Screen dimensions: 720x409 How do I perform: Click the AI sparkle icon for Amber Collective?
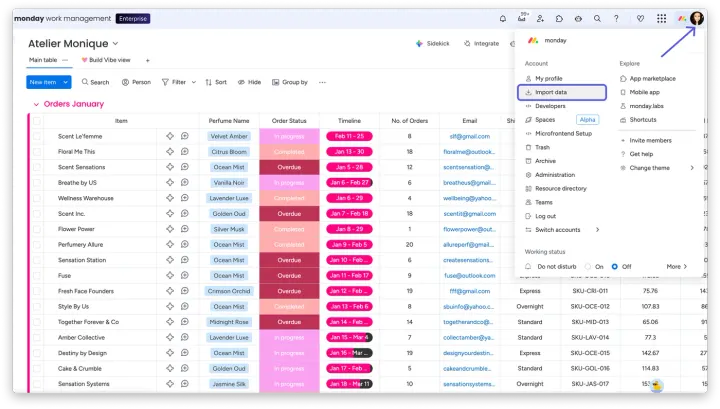click(x=170, y=337)
